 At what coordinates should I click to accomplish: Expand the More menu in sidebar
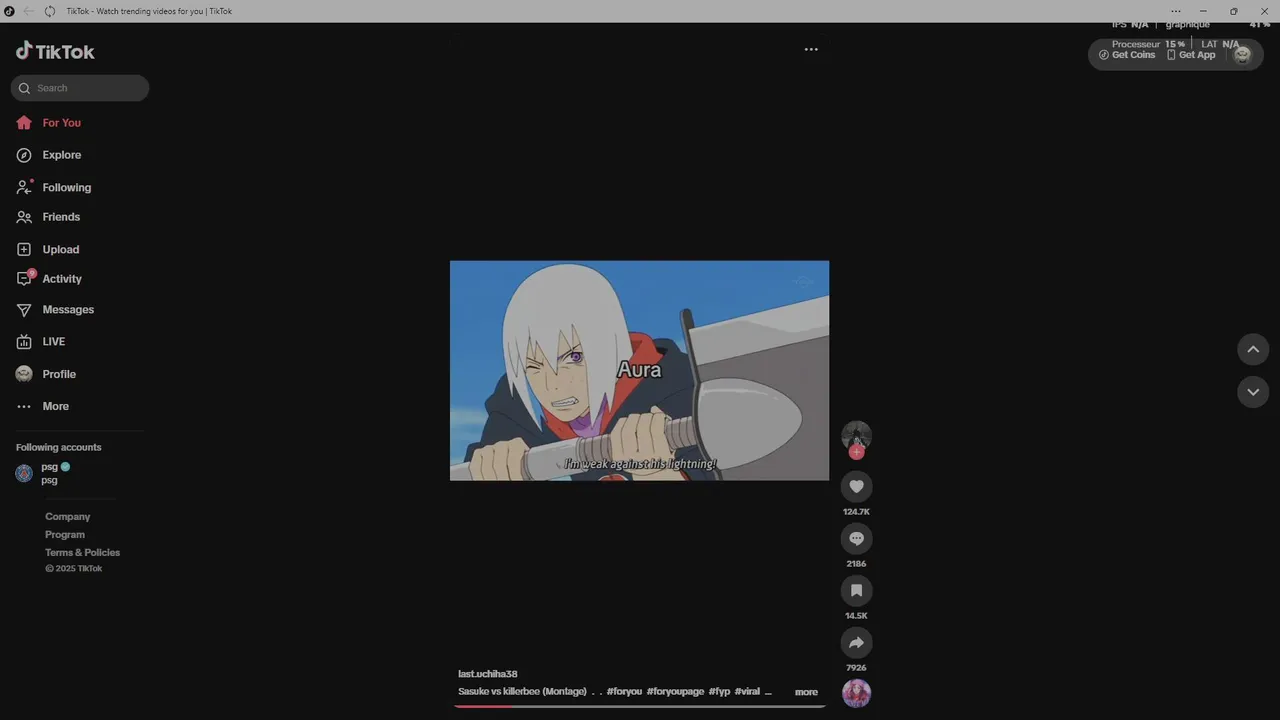point(42,406)
